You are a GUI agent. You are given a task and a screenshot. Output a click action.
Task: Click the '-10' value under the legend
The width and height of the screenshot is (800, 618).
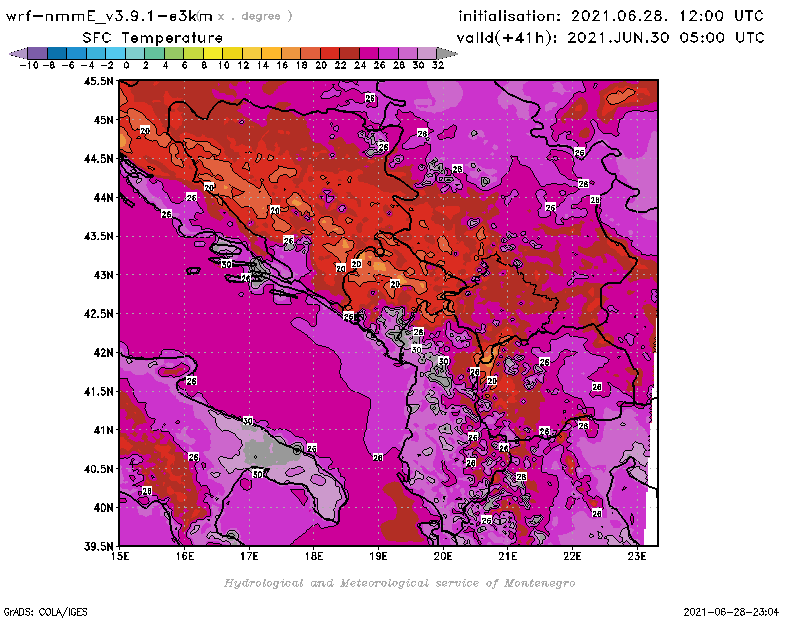pos(28,65)
